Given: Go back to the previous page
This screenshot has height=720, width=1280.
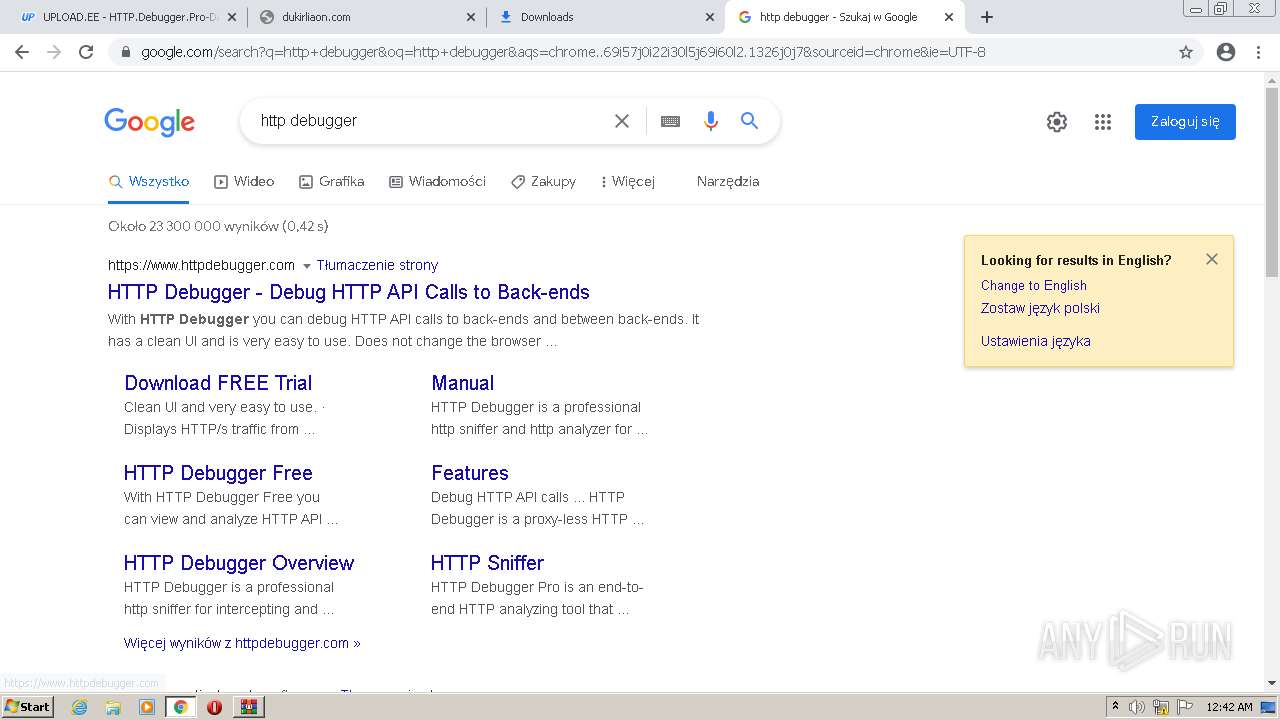Looking at the screenshot, I should click(x=22, y=52).
